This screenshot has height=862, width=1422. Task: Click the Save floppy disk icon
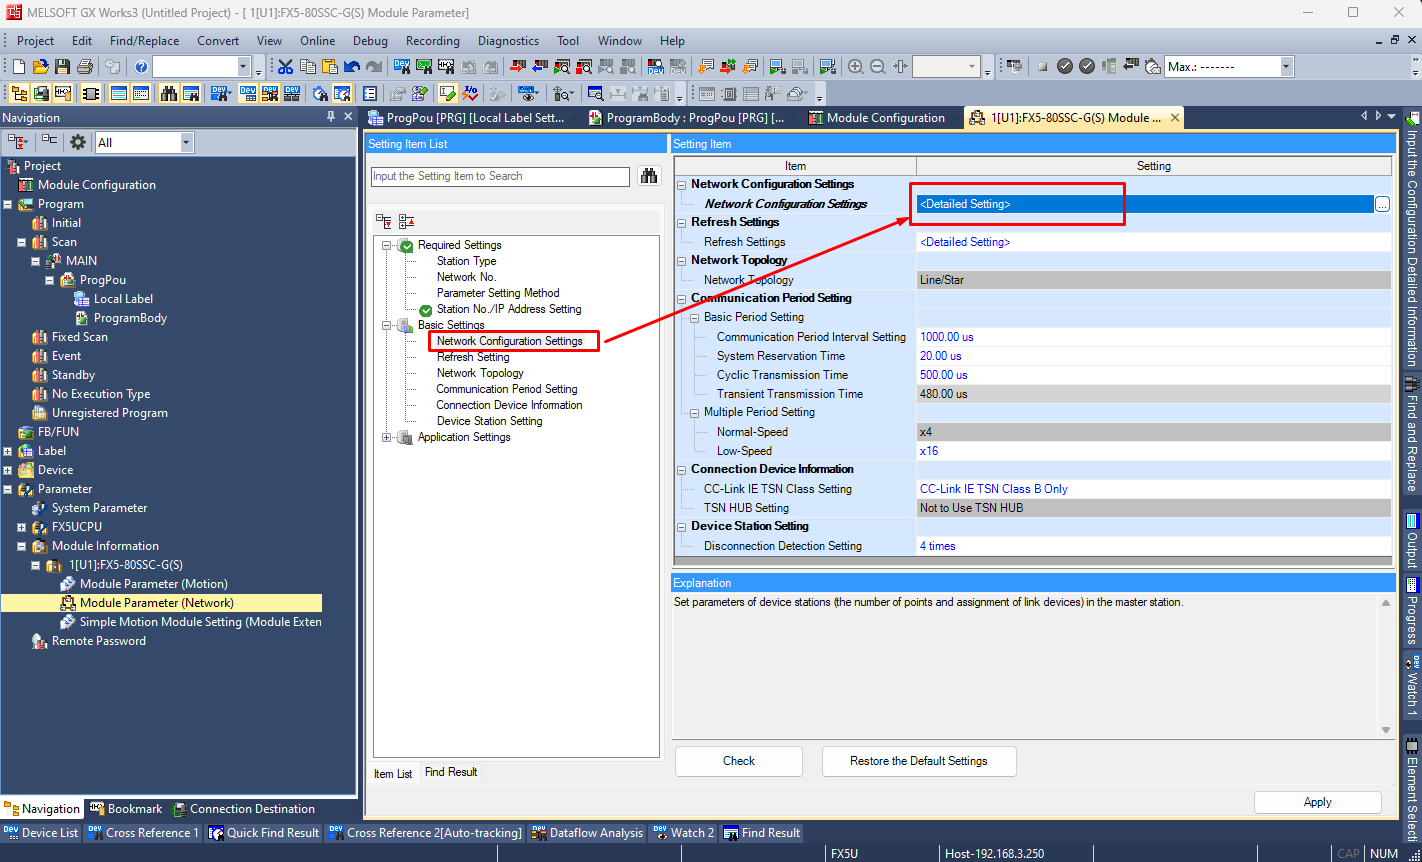pyautogui.click(x=63, y=67)
